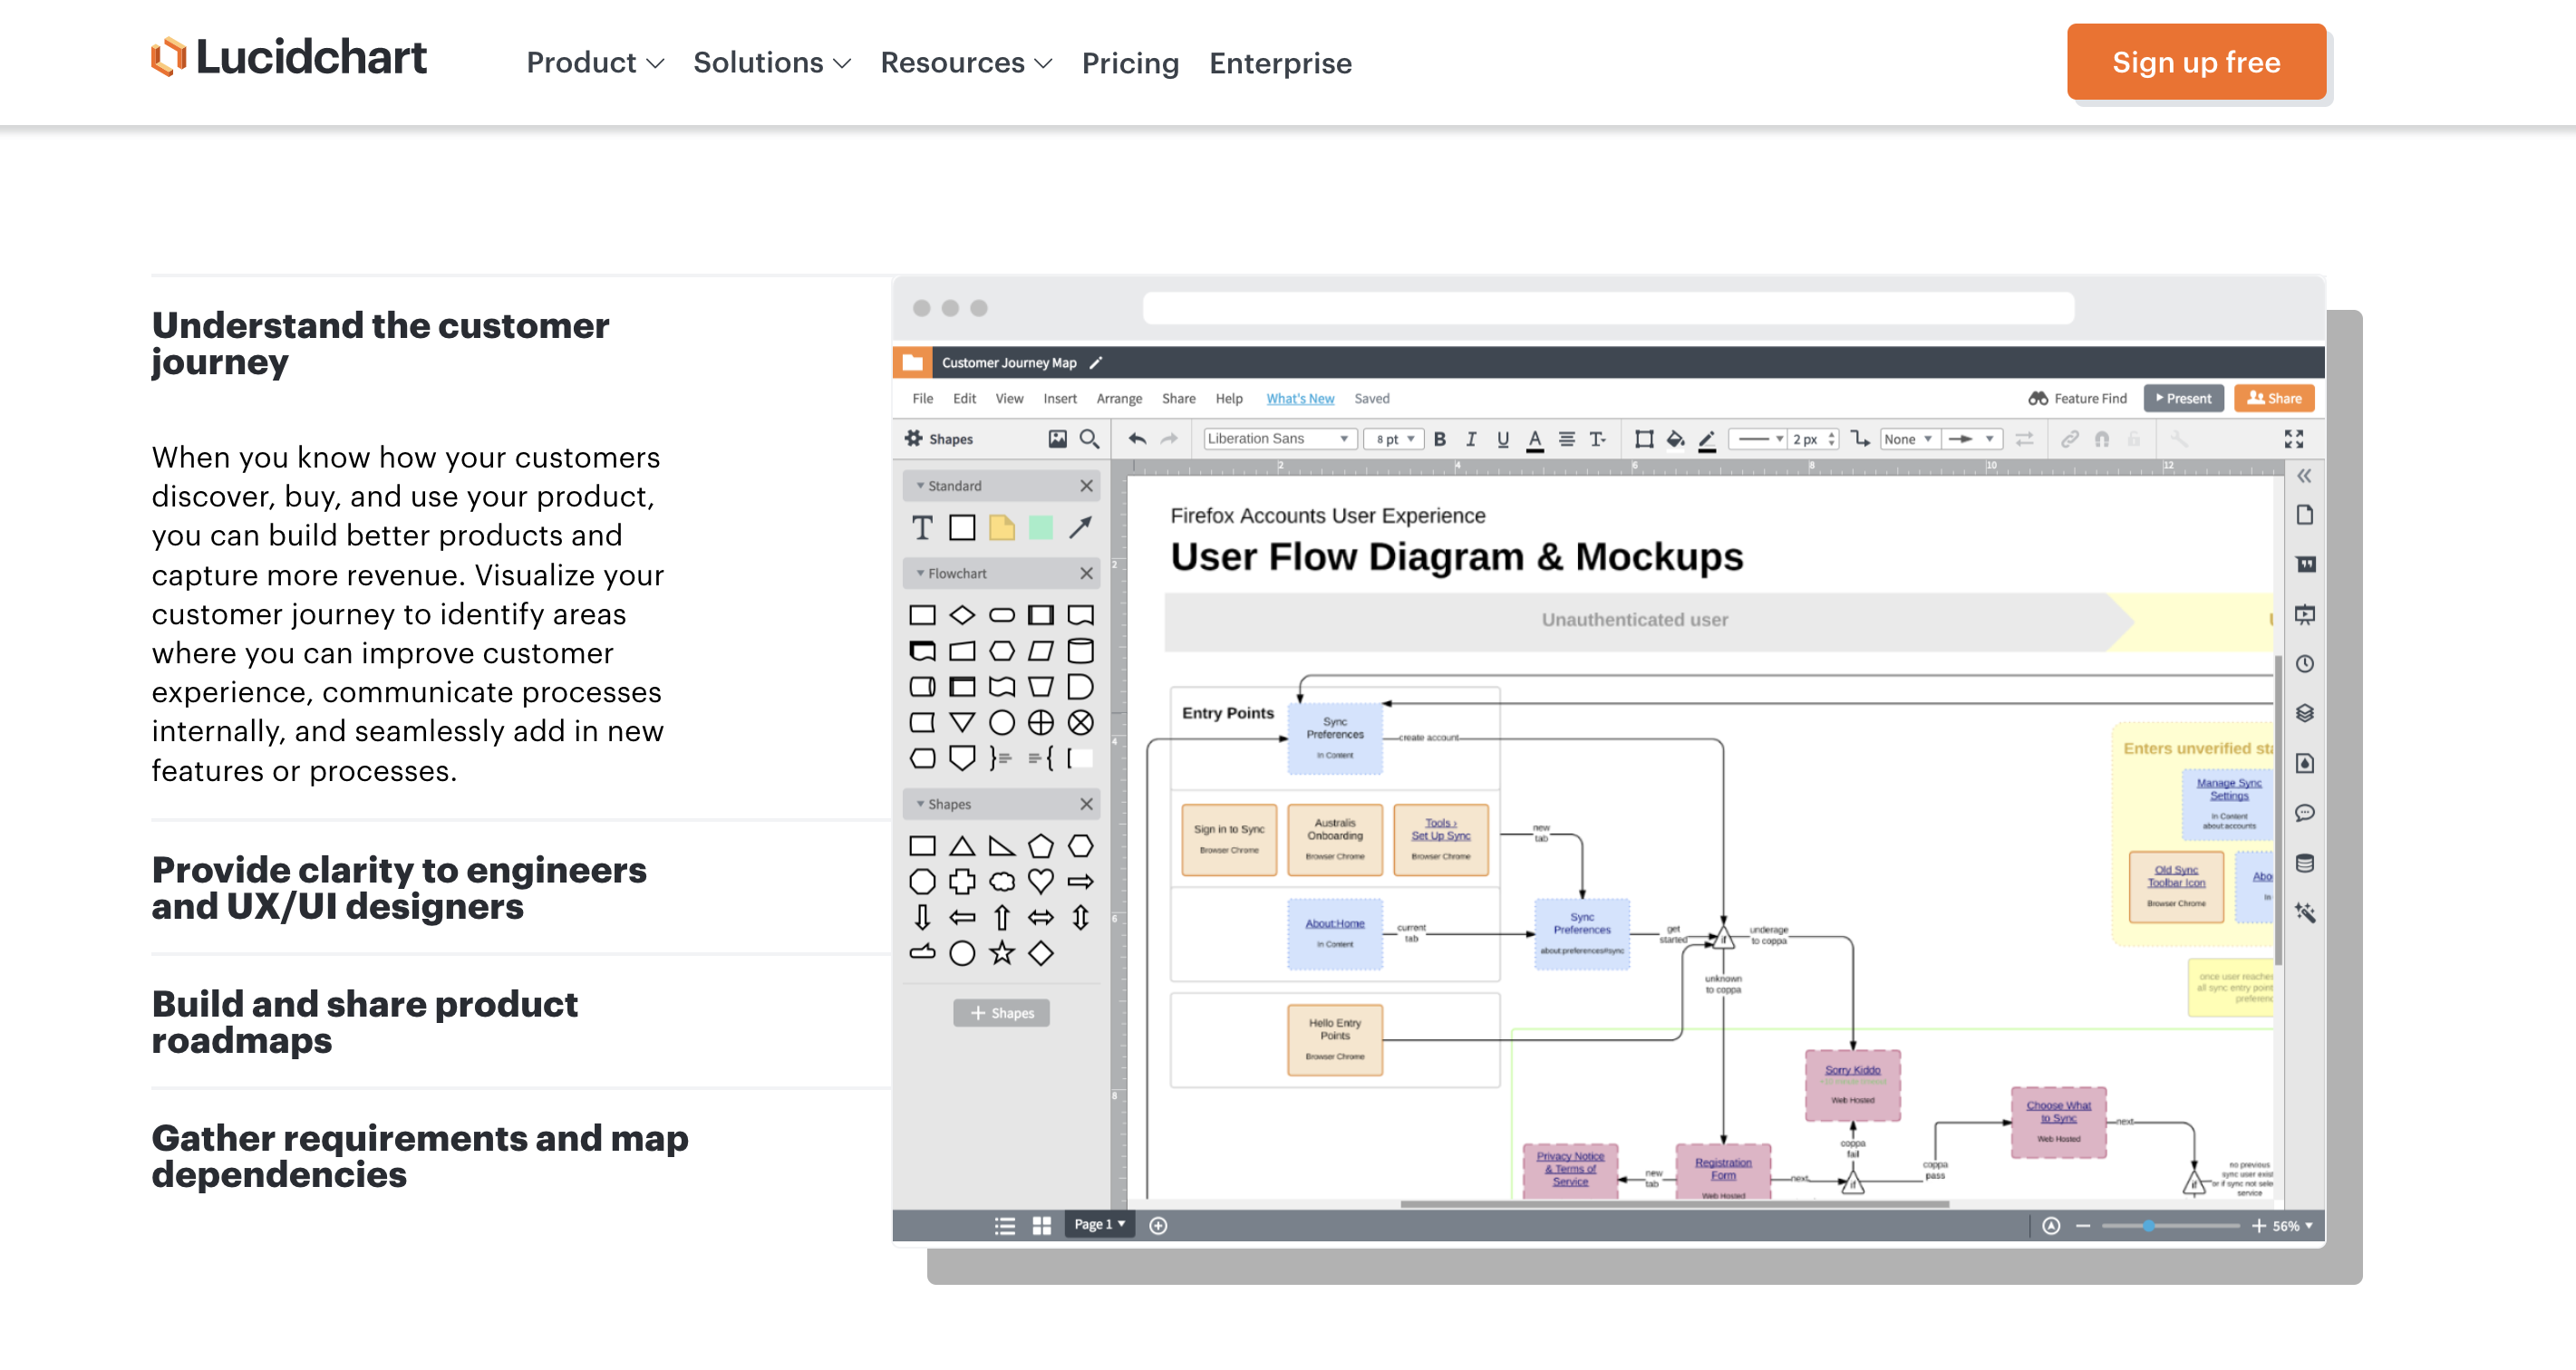Click the layers icon in right sidebar

[2304, 713]
